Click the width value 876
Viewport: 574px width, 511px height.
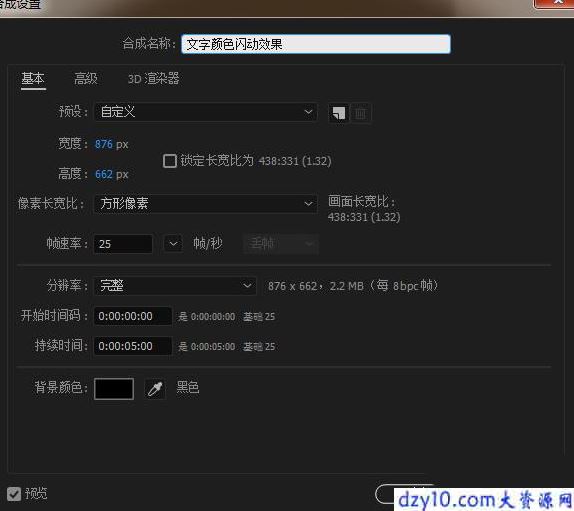(x=104, y=144)
